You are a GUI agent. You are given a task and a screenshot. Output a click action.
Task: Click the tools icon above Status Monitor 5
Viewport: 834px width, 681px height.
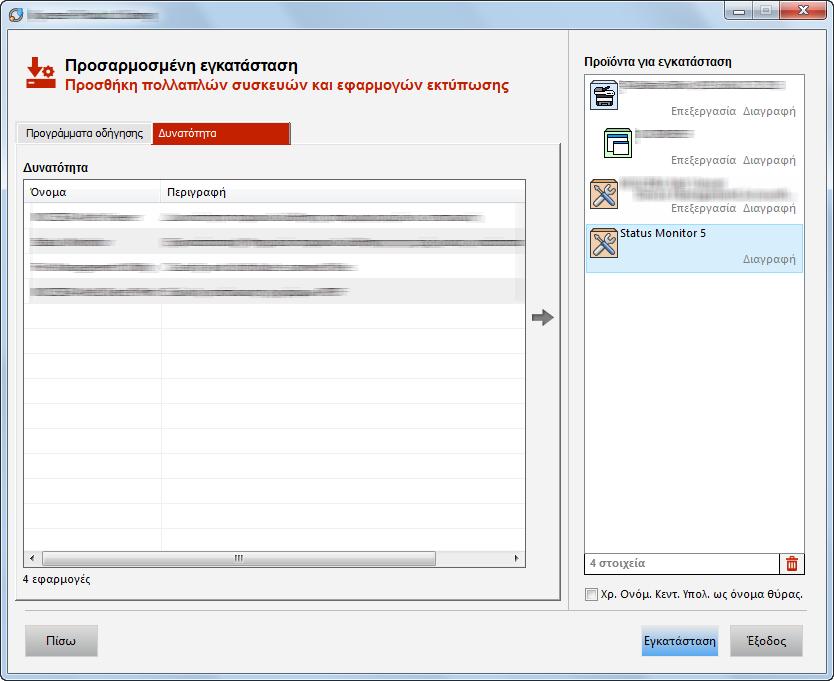pyautogui.click(x=604, y=194)
